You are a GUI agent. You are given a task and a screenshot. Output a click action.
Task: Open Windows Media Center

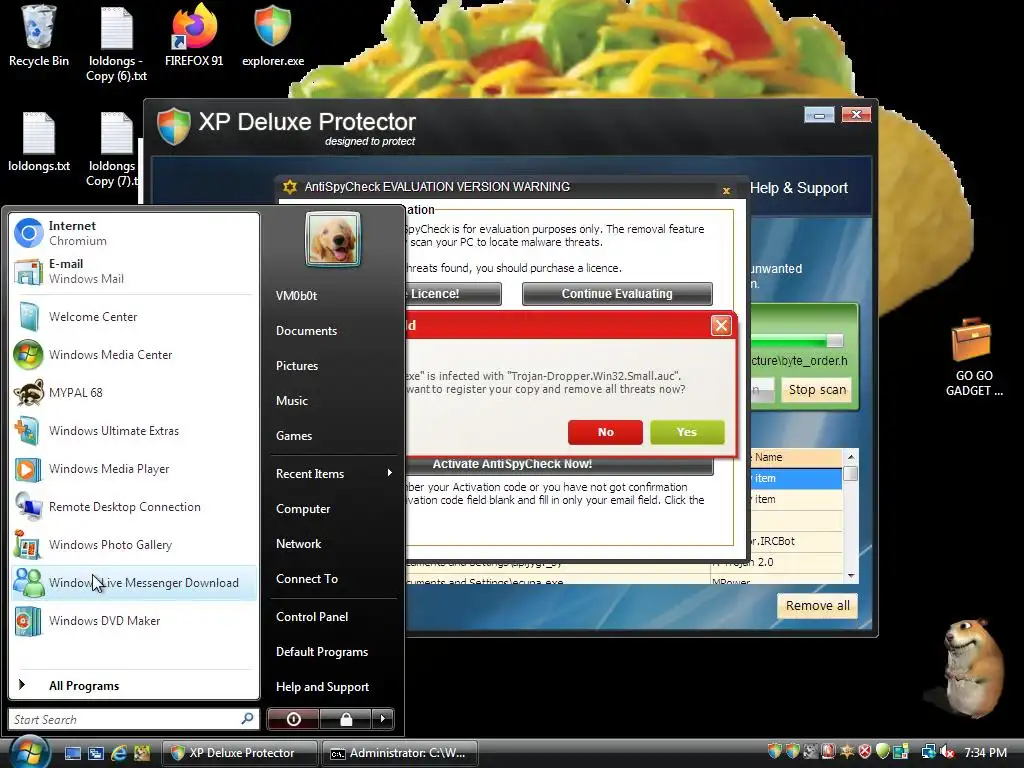(134, 355)
